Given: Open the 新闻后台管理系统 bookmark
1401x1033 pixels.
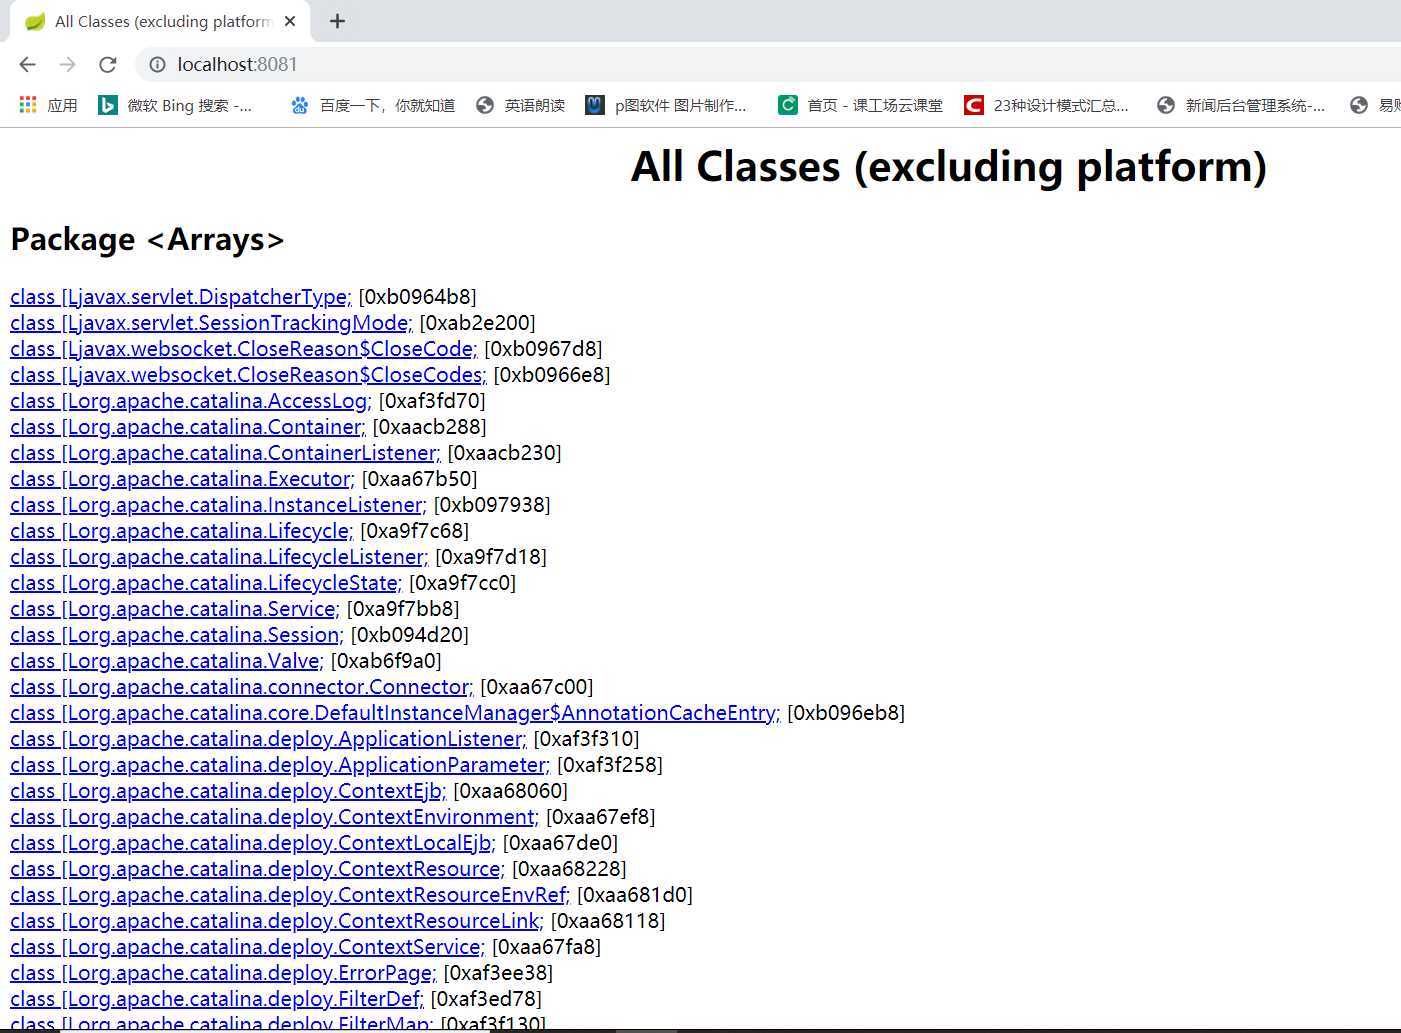Looking at the screenshot, I should (x=1241, y=105).
